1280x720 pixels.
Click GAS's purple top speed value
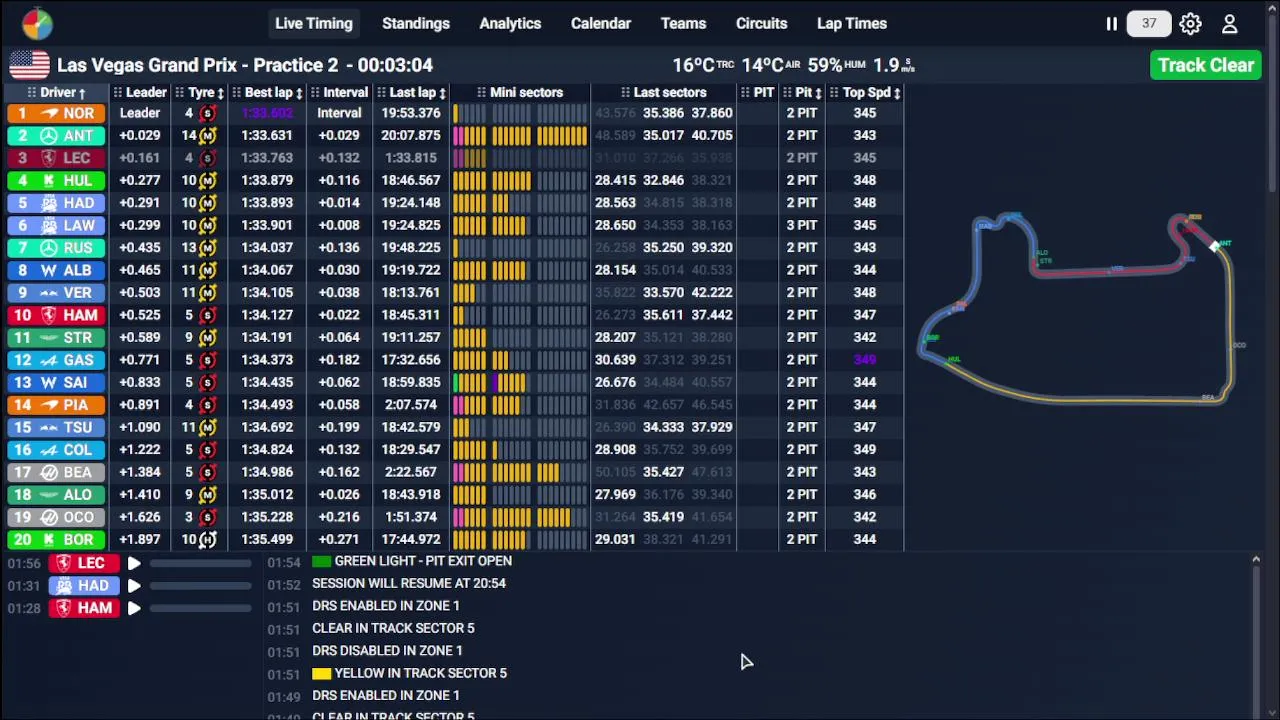(x=865, y=360)
